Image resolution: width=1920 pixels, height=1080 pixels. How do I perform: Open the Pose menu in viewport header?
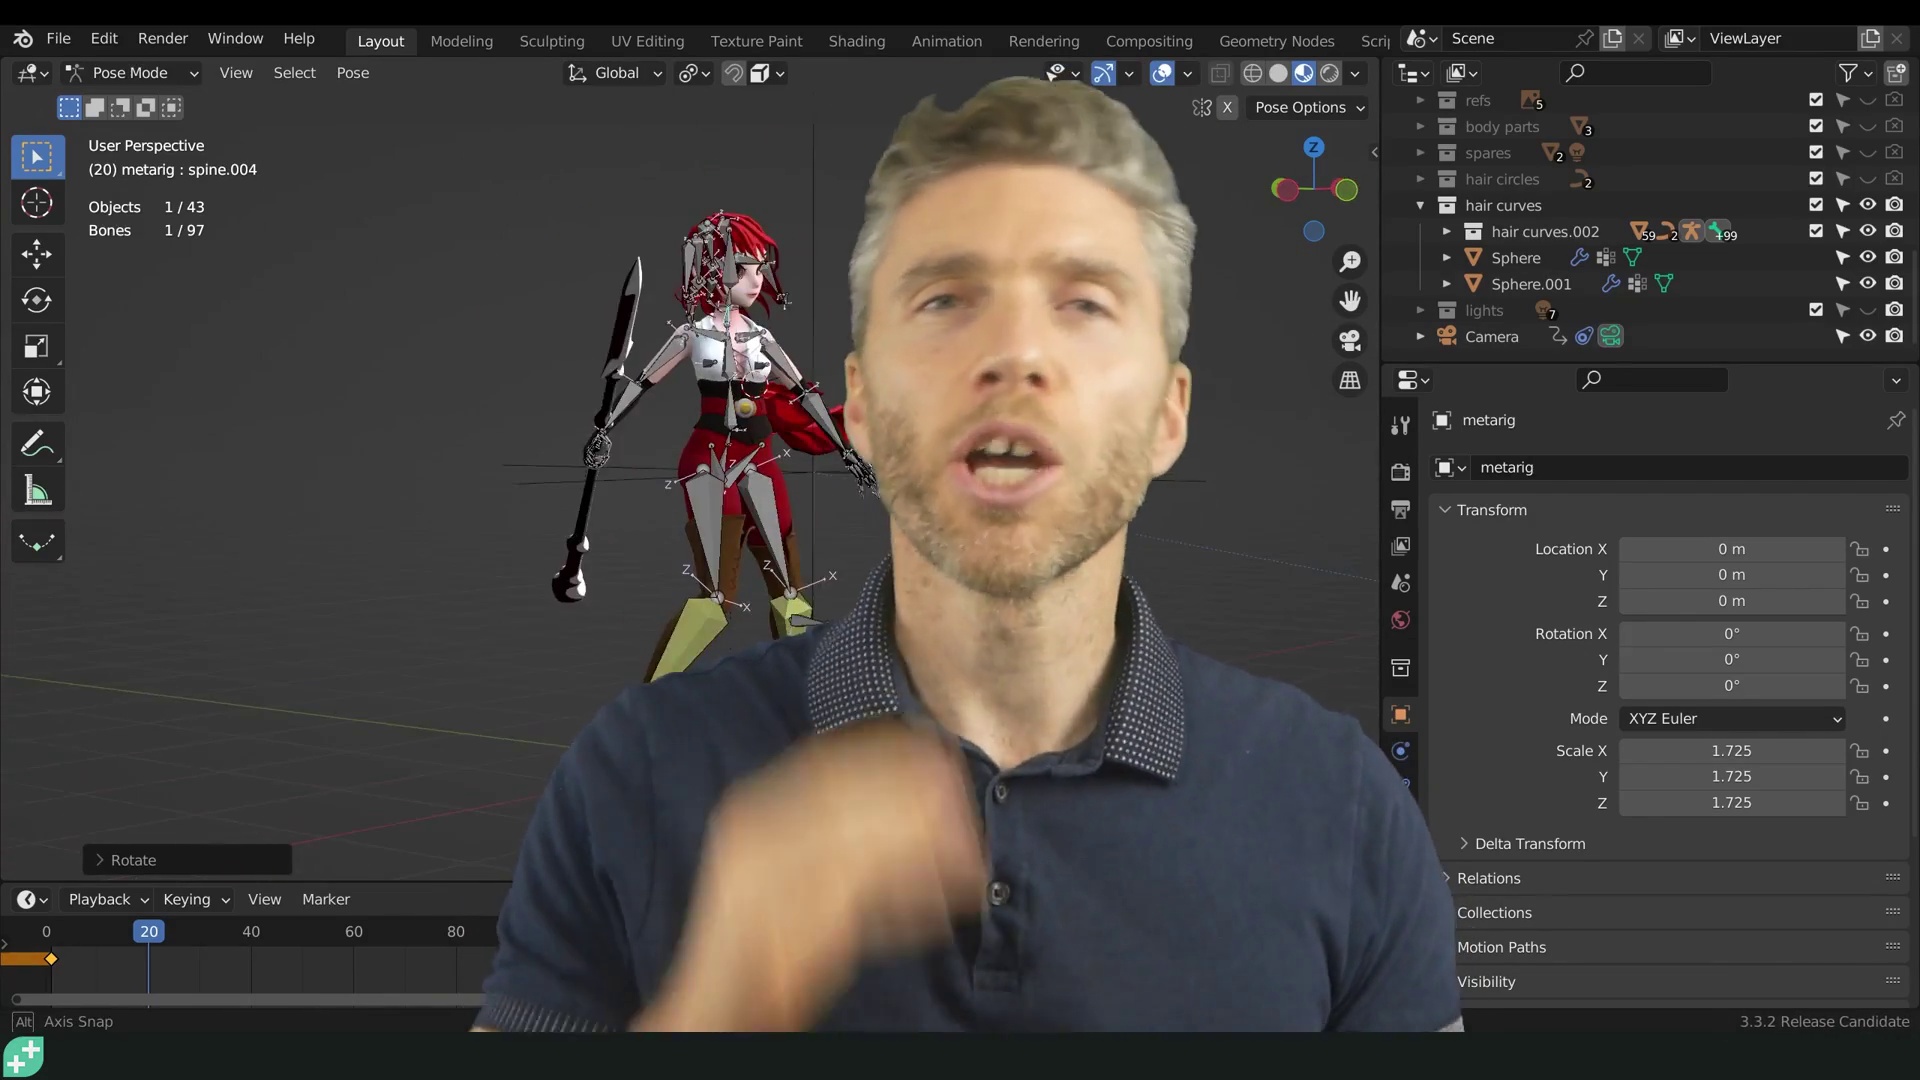(352, 73)
